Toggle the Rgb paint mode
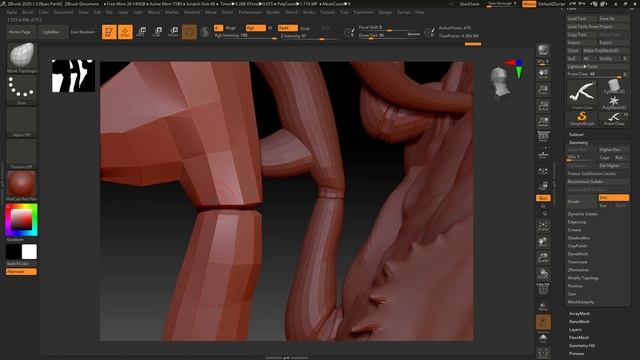640x360 pixels. (255, 28)
